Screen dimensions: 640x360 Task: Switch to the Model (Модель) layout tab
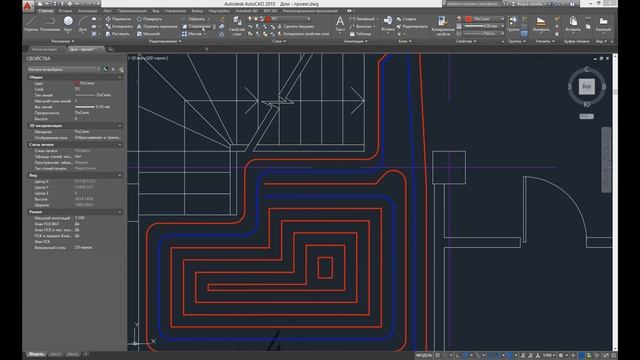(x=36, y=354)
